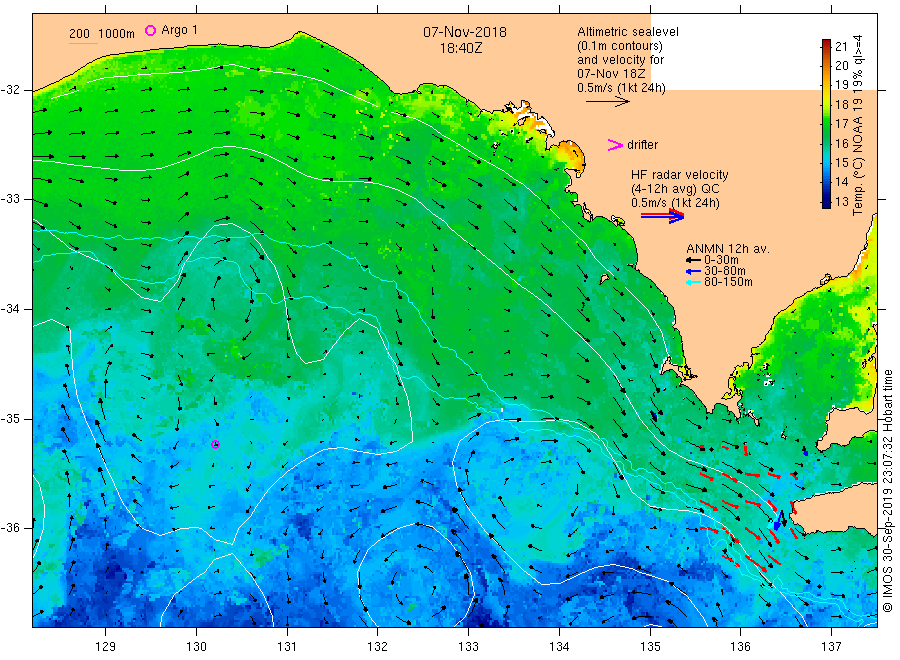Screen dimensions: 900x660
Task: Click the latitude label -35
Action: [10, 418]
